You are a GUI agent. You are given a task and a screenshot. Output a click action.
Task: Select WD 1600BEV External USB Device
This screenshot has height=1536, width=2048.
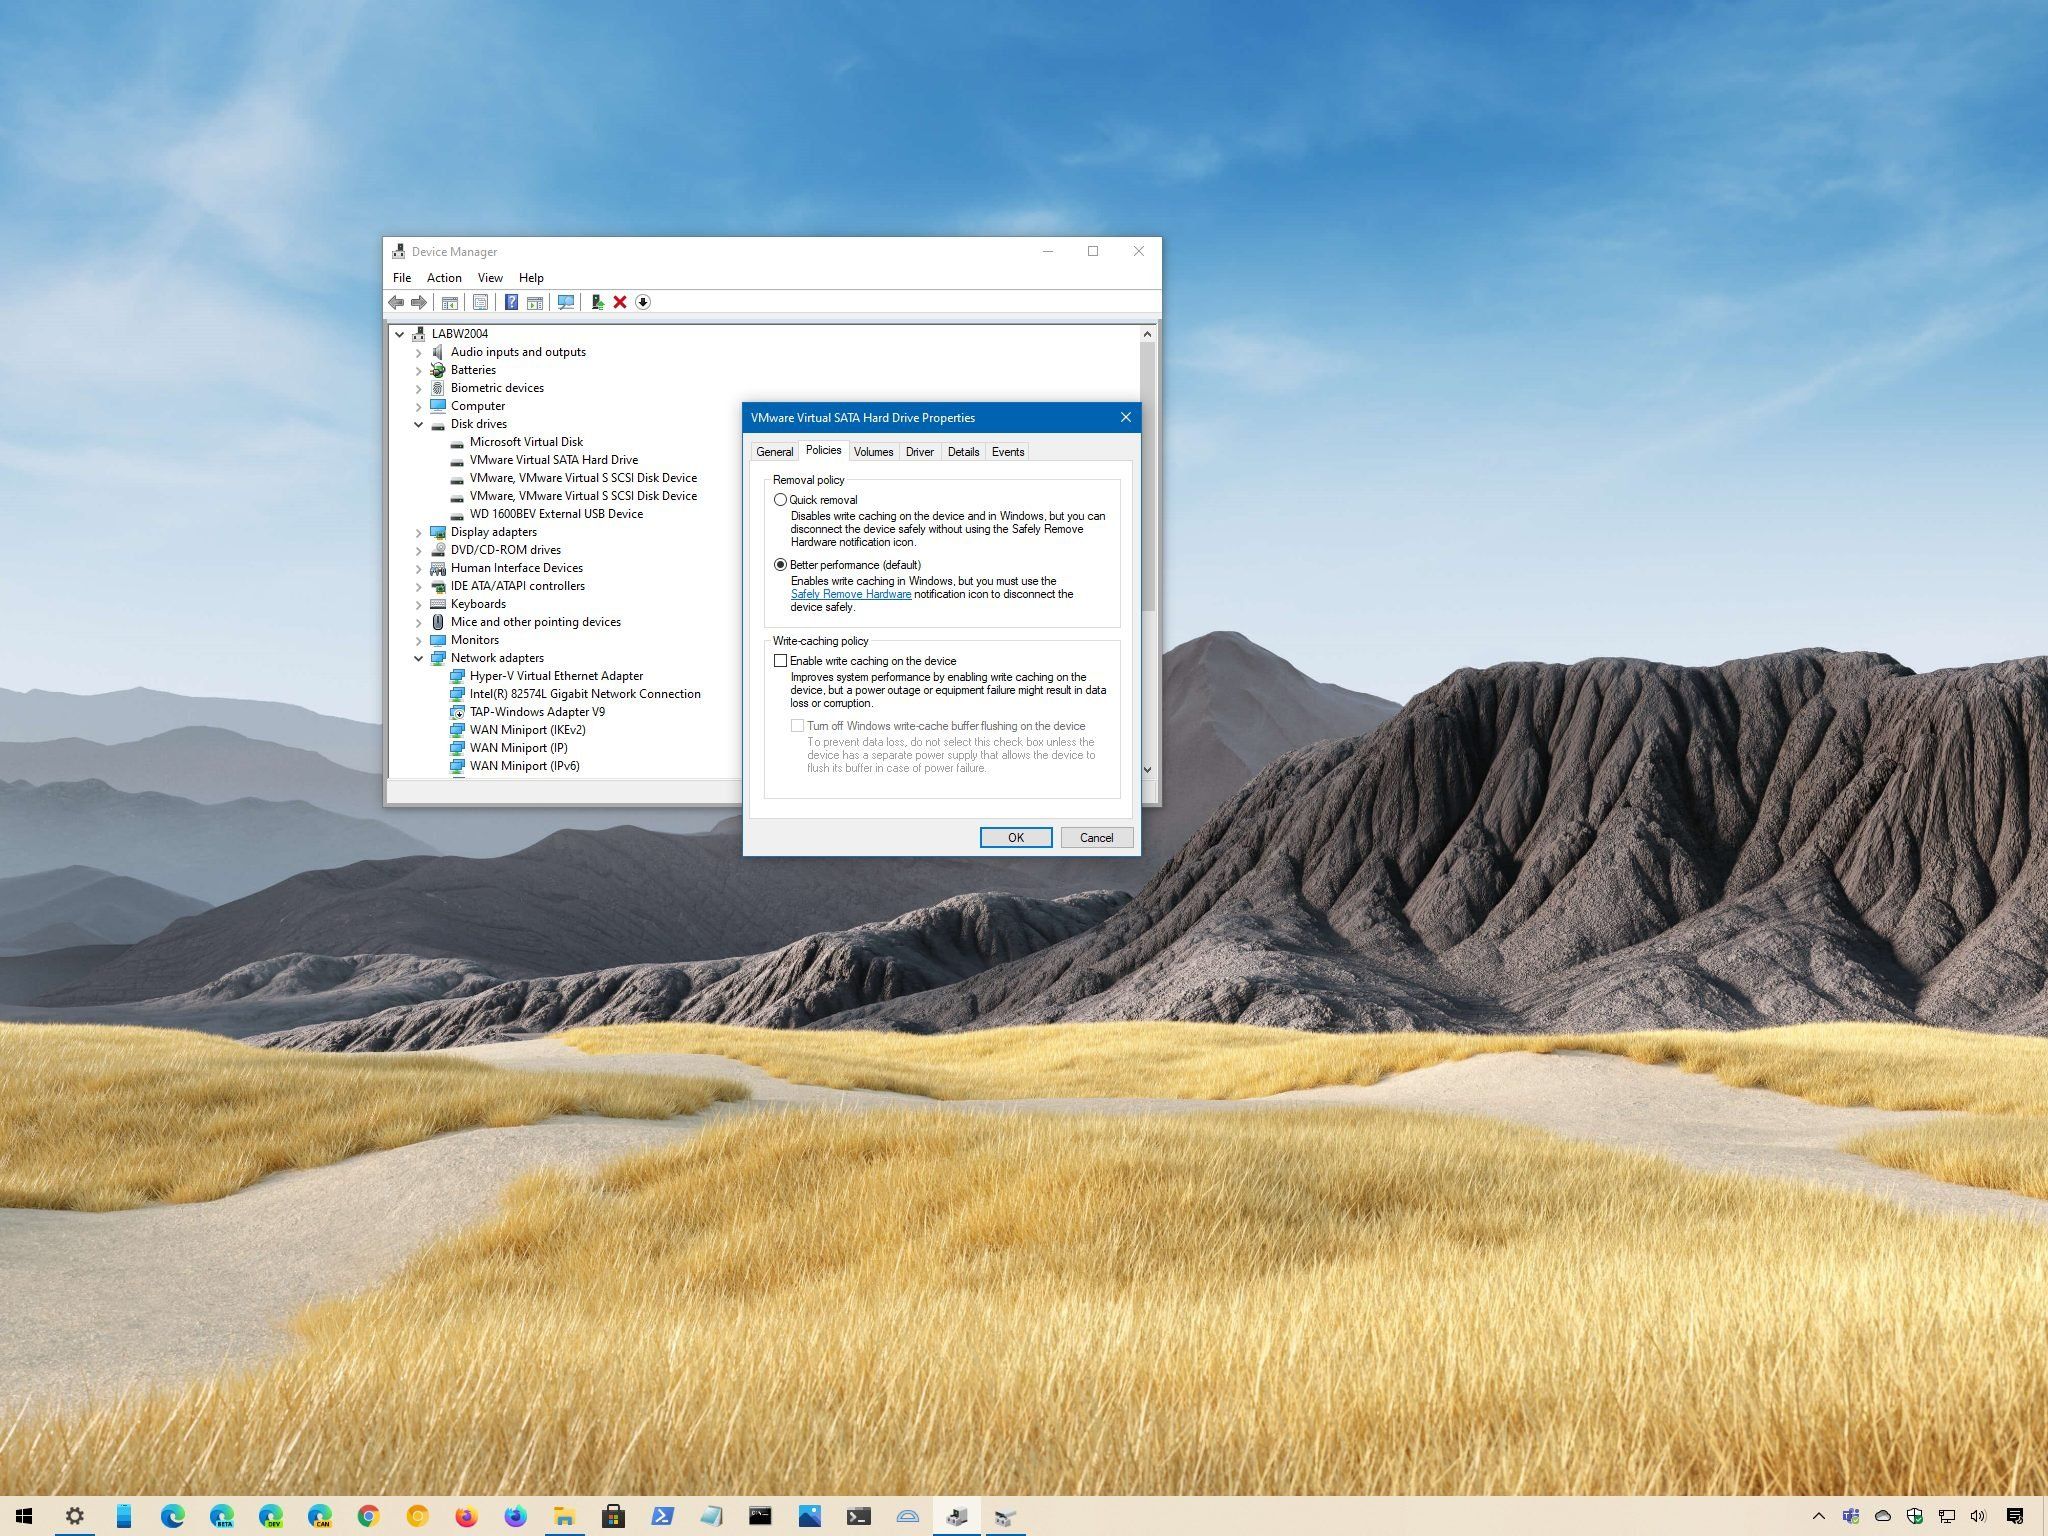coord(557,513)
